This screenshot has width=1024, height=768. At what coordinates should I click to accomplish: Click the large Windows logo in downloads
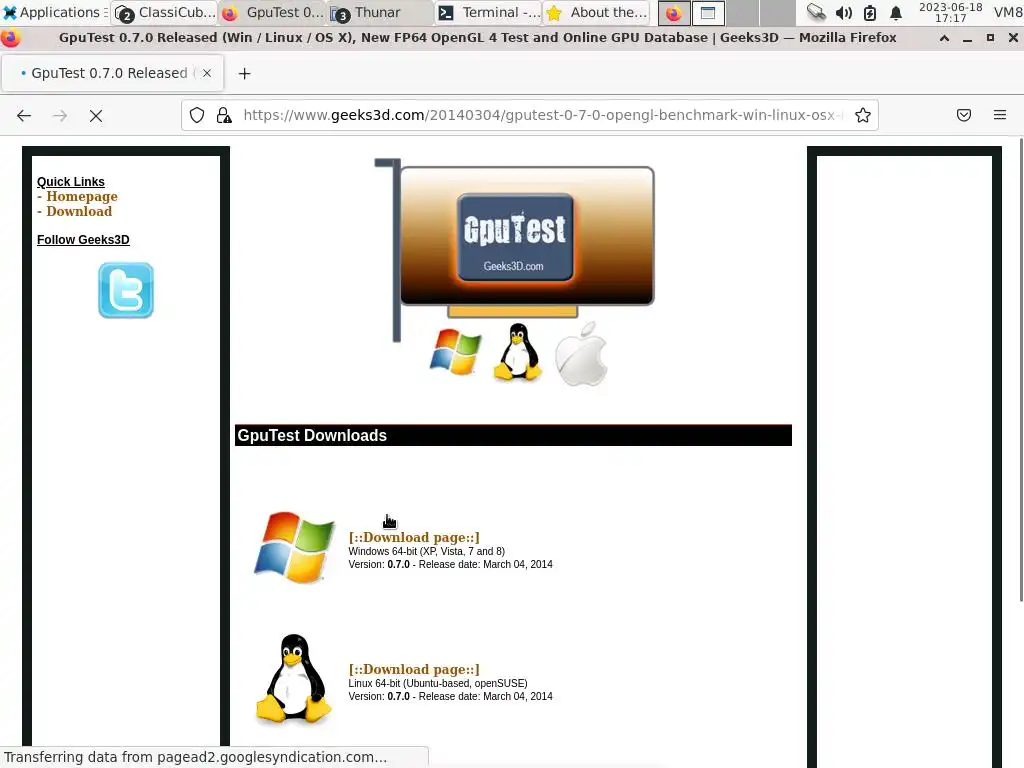[x=295, y=547]
